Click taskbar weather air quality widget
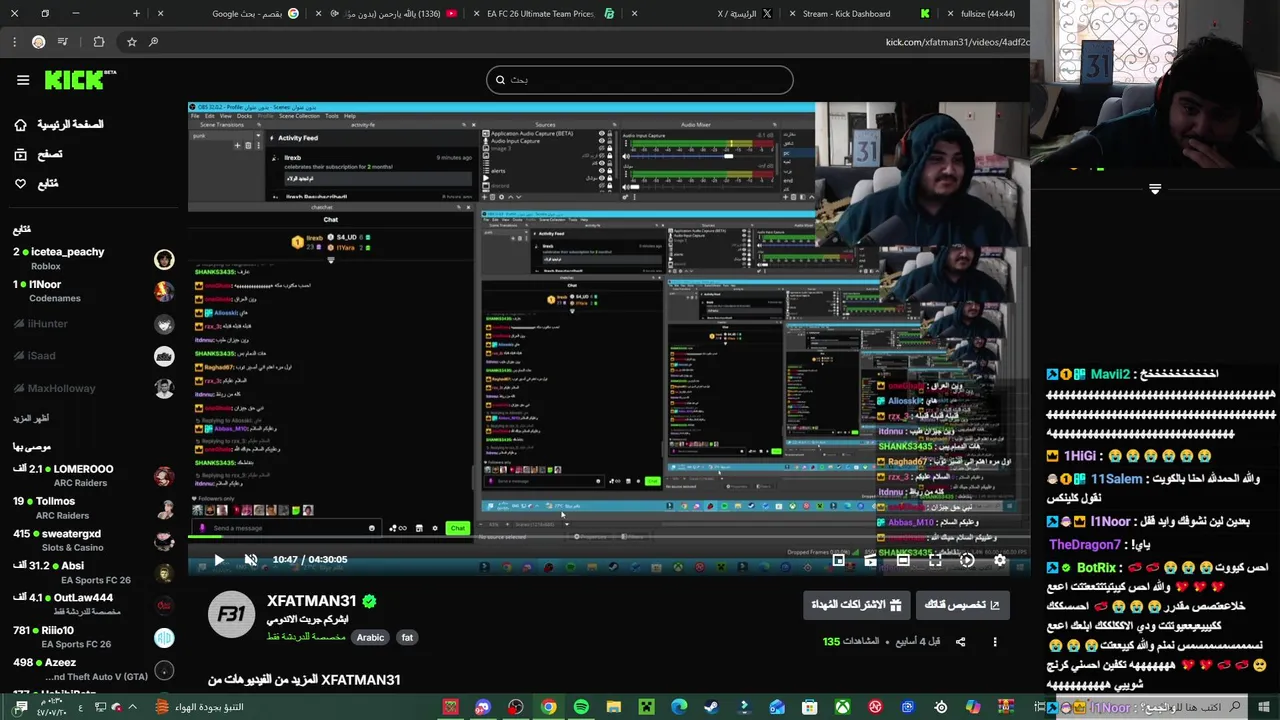The width and height of the screenshot is (1280, 720). click(200, 707)
